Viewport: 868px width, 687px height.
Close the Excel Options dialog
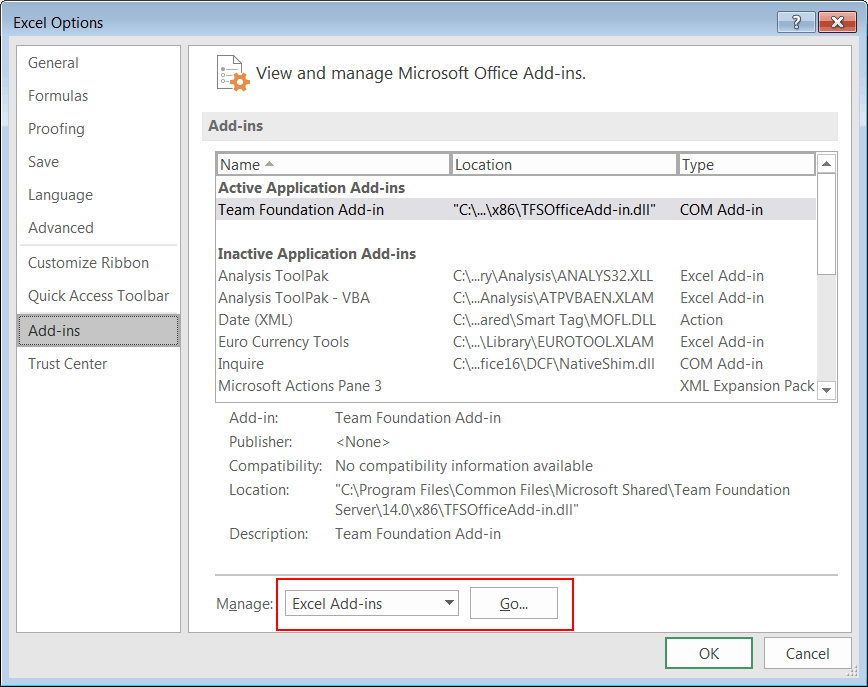click(x=838, y=22)
